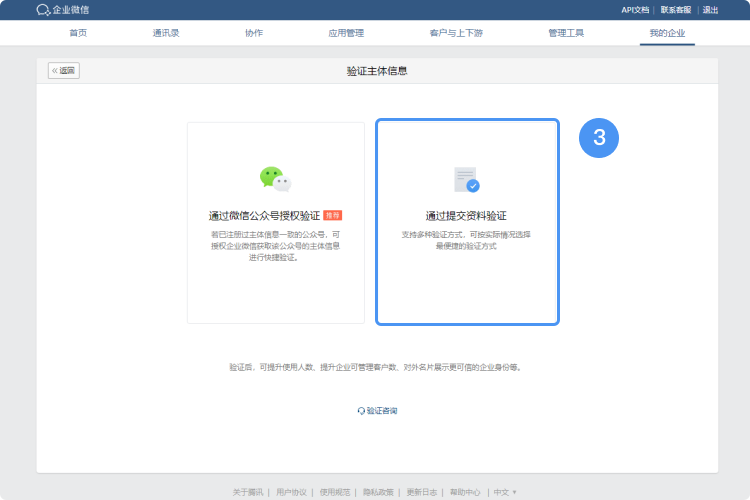Open the 协作 tab
The height and width of the screenshot is (500, 750).
(x=254, y=33)
